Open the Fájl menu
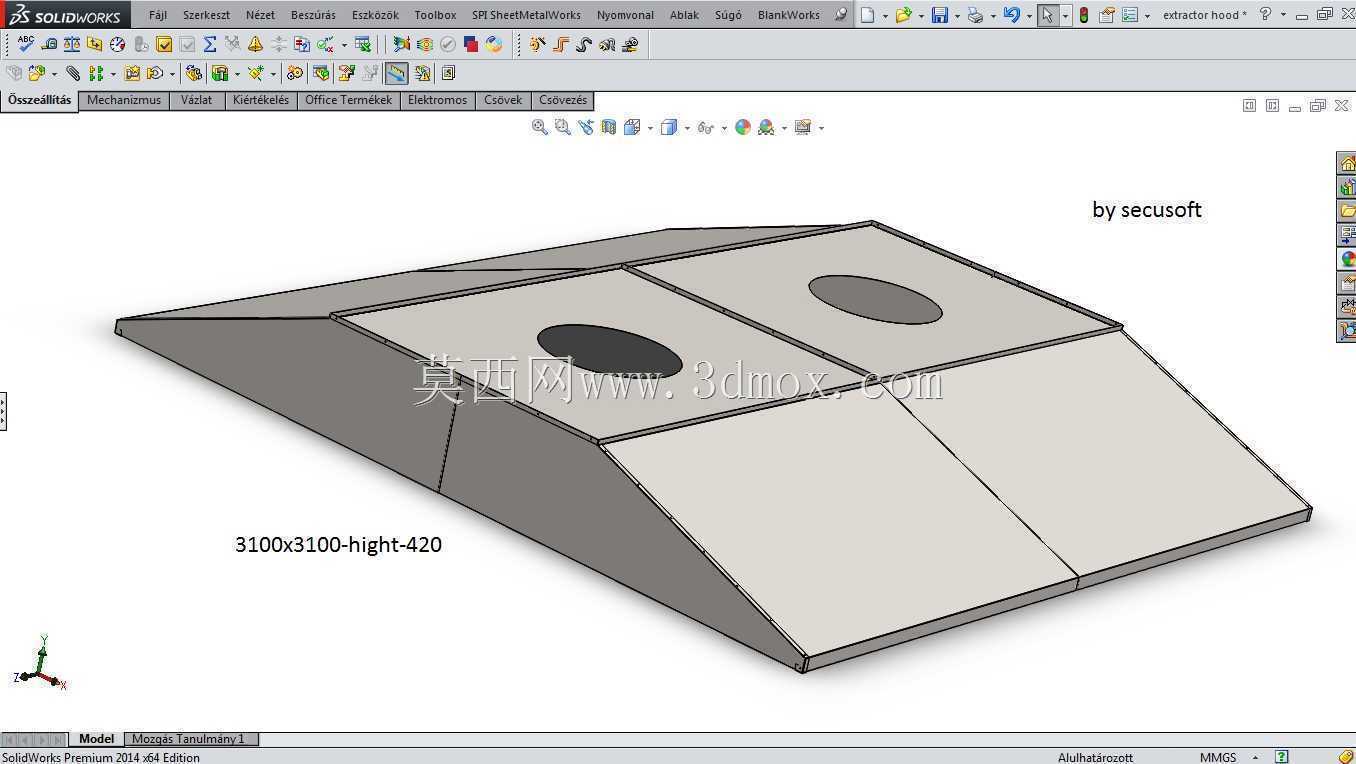 (158, 15)
